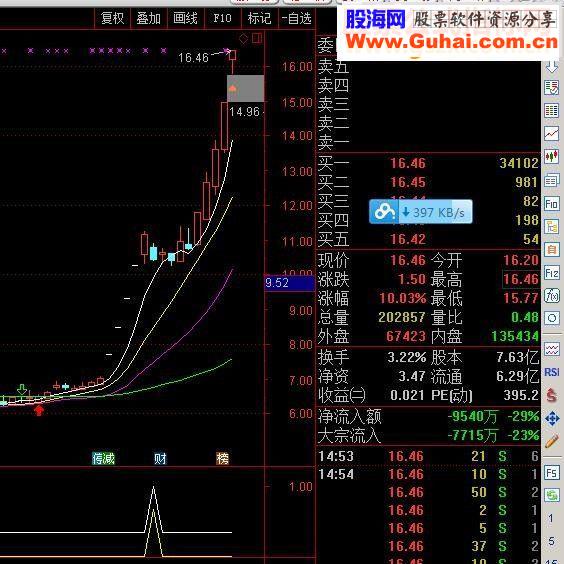Click the 今开 value 16.20
This screenshot has width=564, height=564.
521,260
